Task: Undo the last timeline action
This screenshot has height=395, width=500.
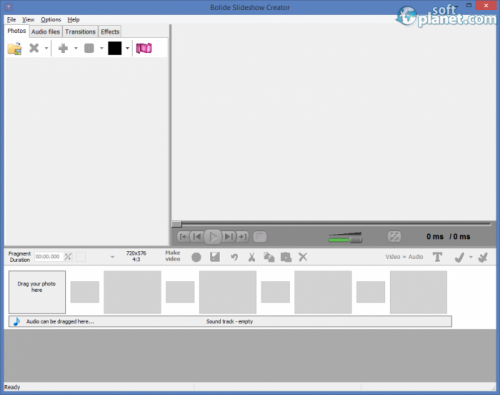Action: tap(234, 257)
